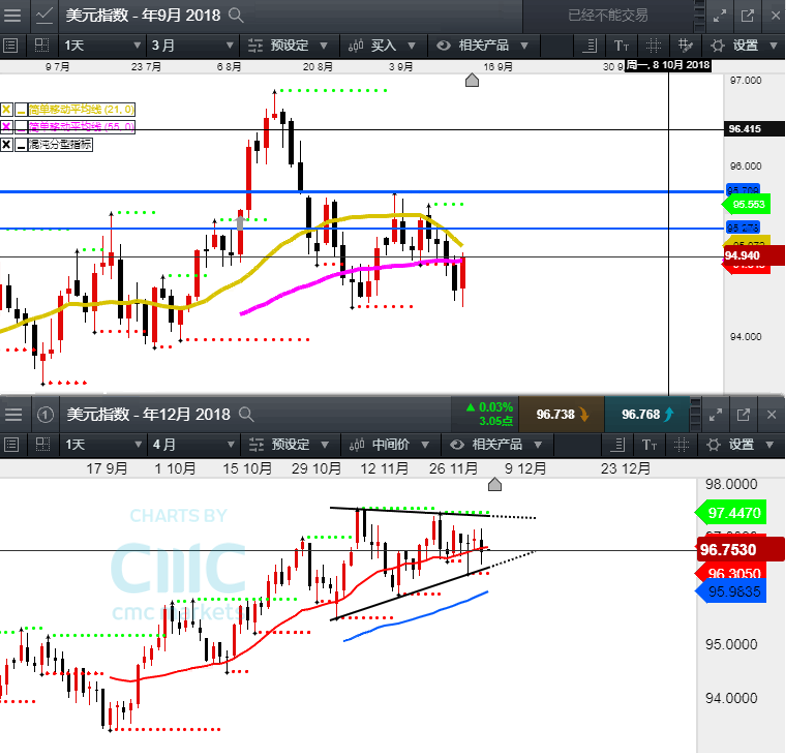Click the circled 1 icon beside 年12月 title
Image resolution: width=786 pixels, height=753 pixels.
pos(45,415)
